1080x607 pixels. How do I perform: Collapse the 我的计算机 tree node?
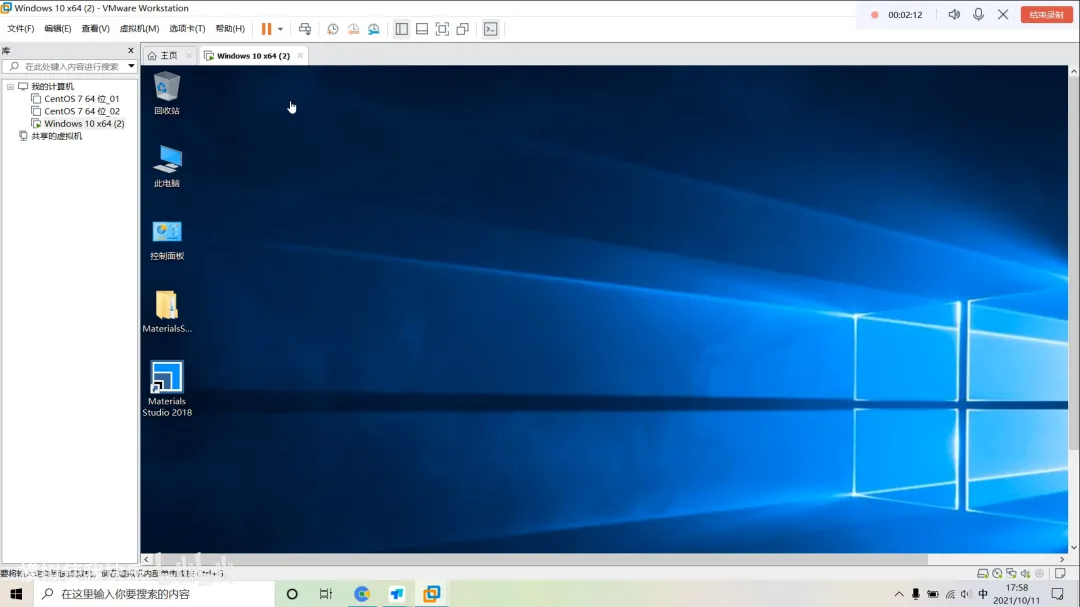(10, 87)
